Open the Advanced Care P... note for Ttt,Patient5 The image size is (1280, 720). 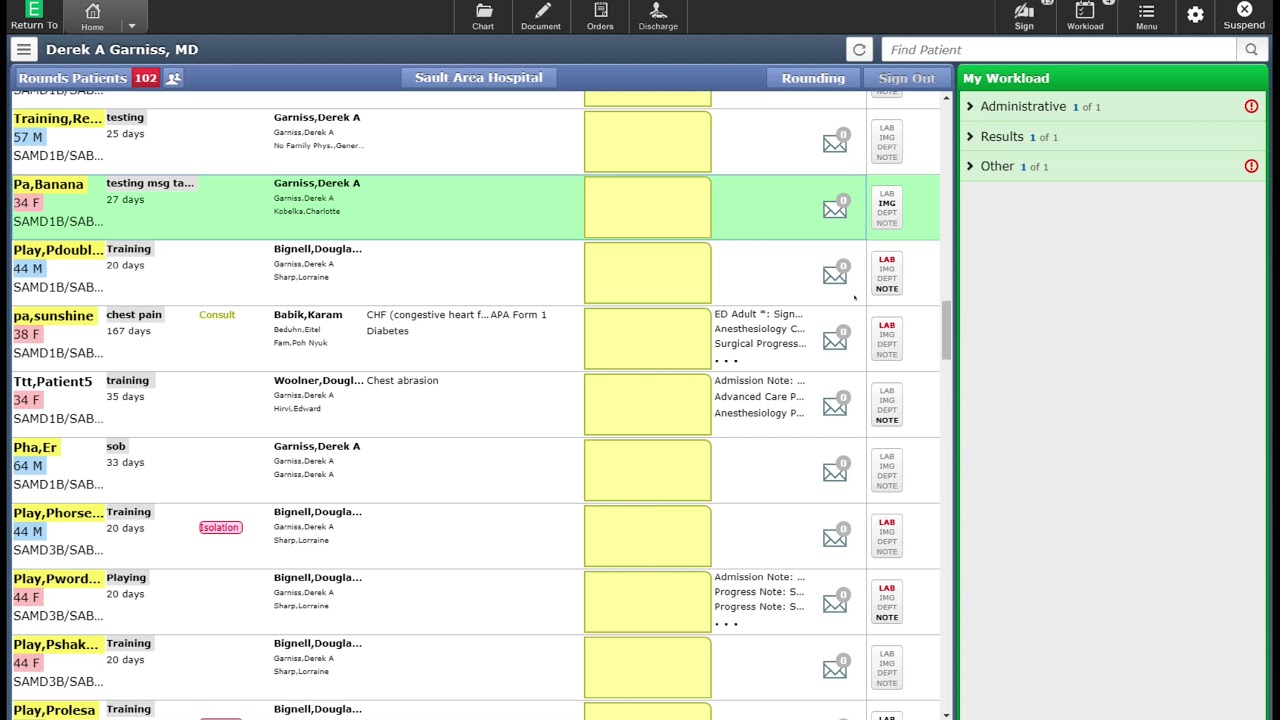[759, 397]
